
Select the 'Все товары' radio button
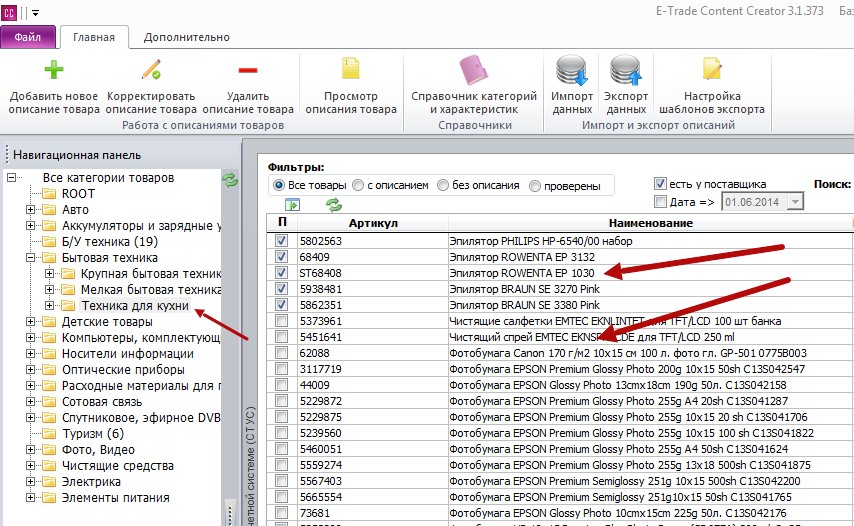click(278, 185)
